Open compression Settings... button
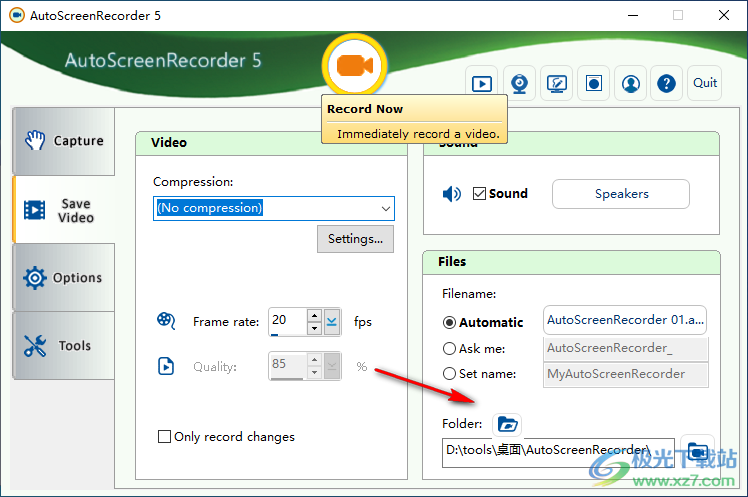 pos(355,239)
